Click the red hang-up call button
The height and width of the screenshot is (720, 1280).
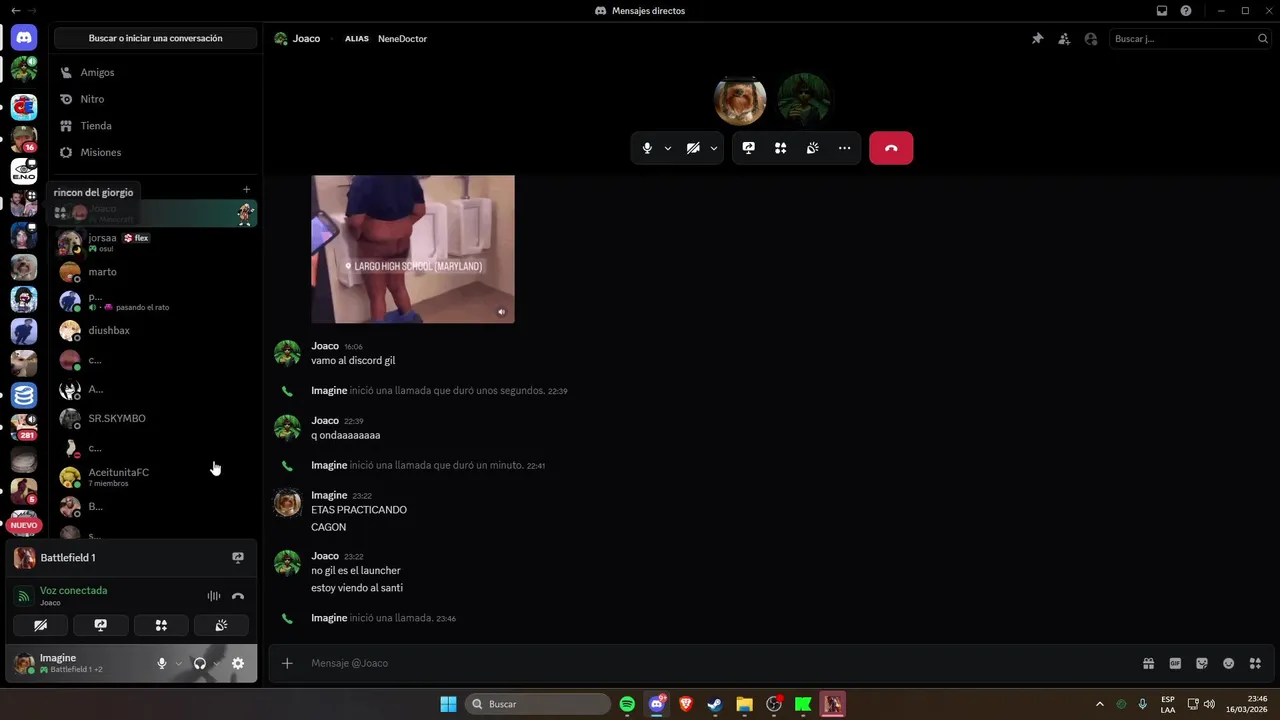(x=891, y=148)
